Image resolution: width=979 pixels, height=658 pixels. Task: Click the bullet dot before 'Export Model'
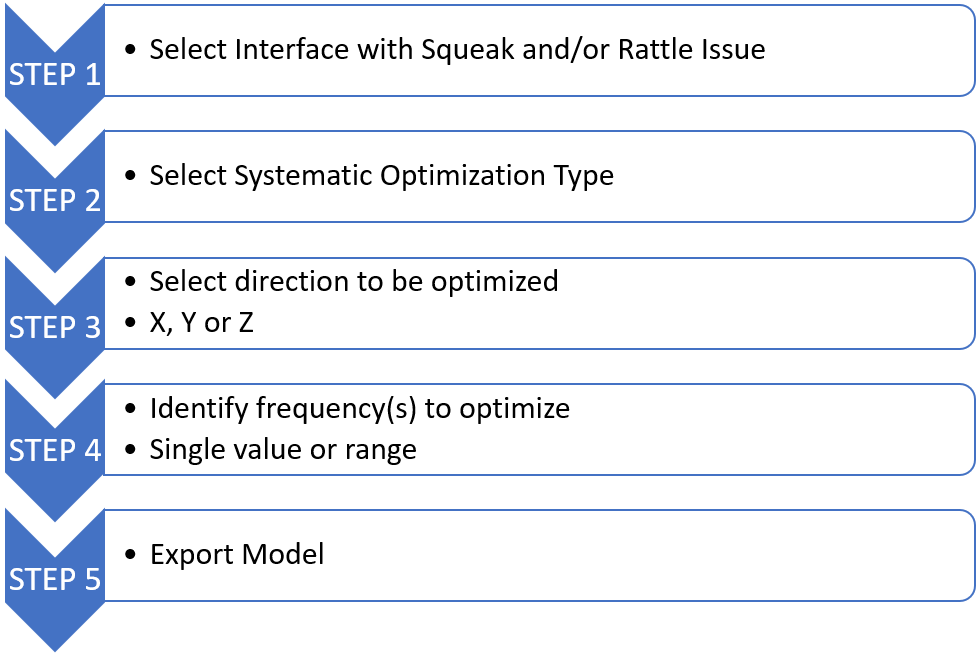130,555
